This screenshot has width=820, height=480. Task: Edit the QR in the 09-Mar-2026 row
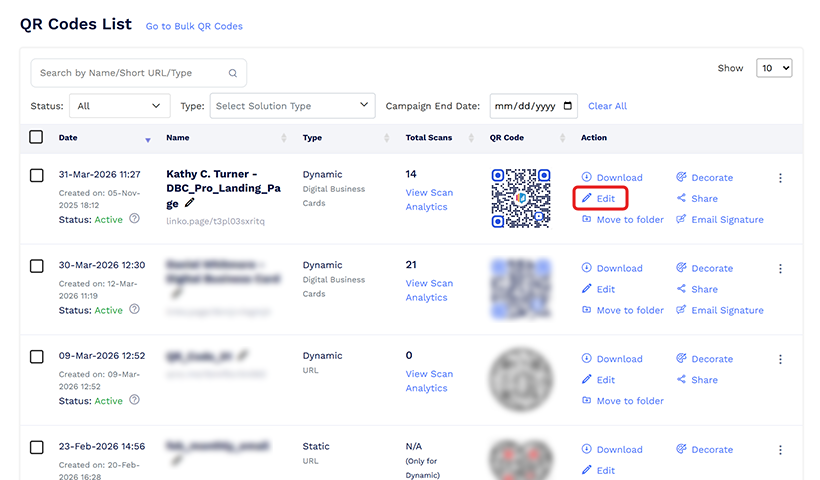point(599,380)
